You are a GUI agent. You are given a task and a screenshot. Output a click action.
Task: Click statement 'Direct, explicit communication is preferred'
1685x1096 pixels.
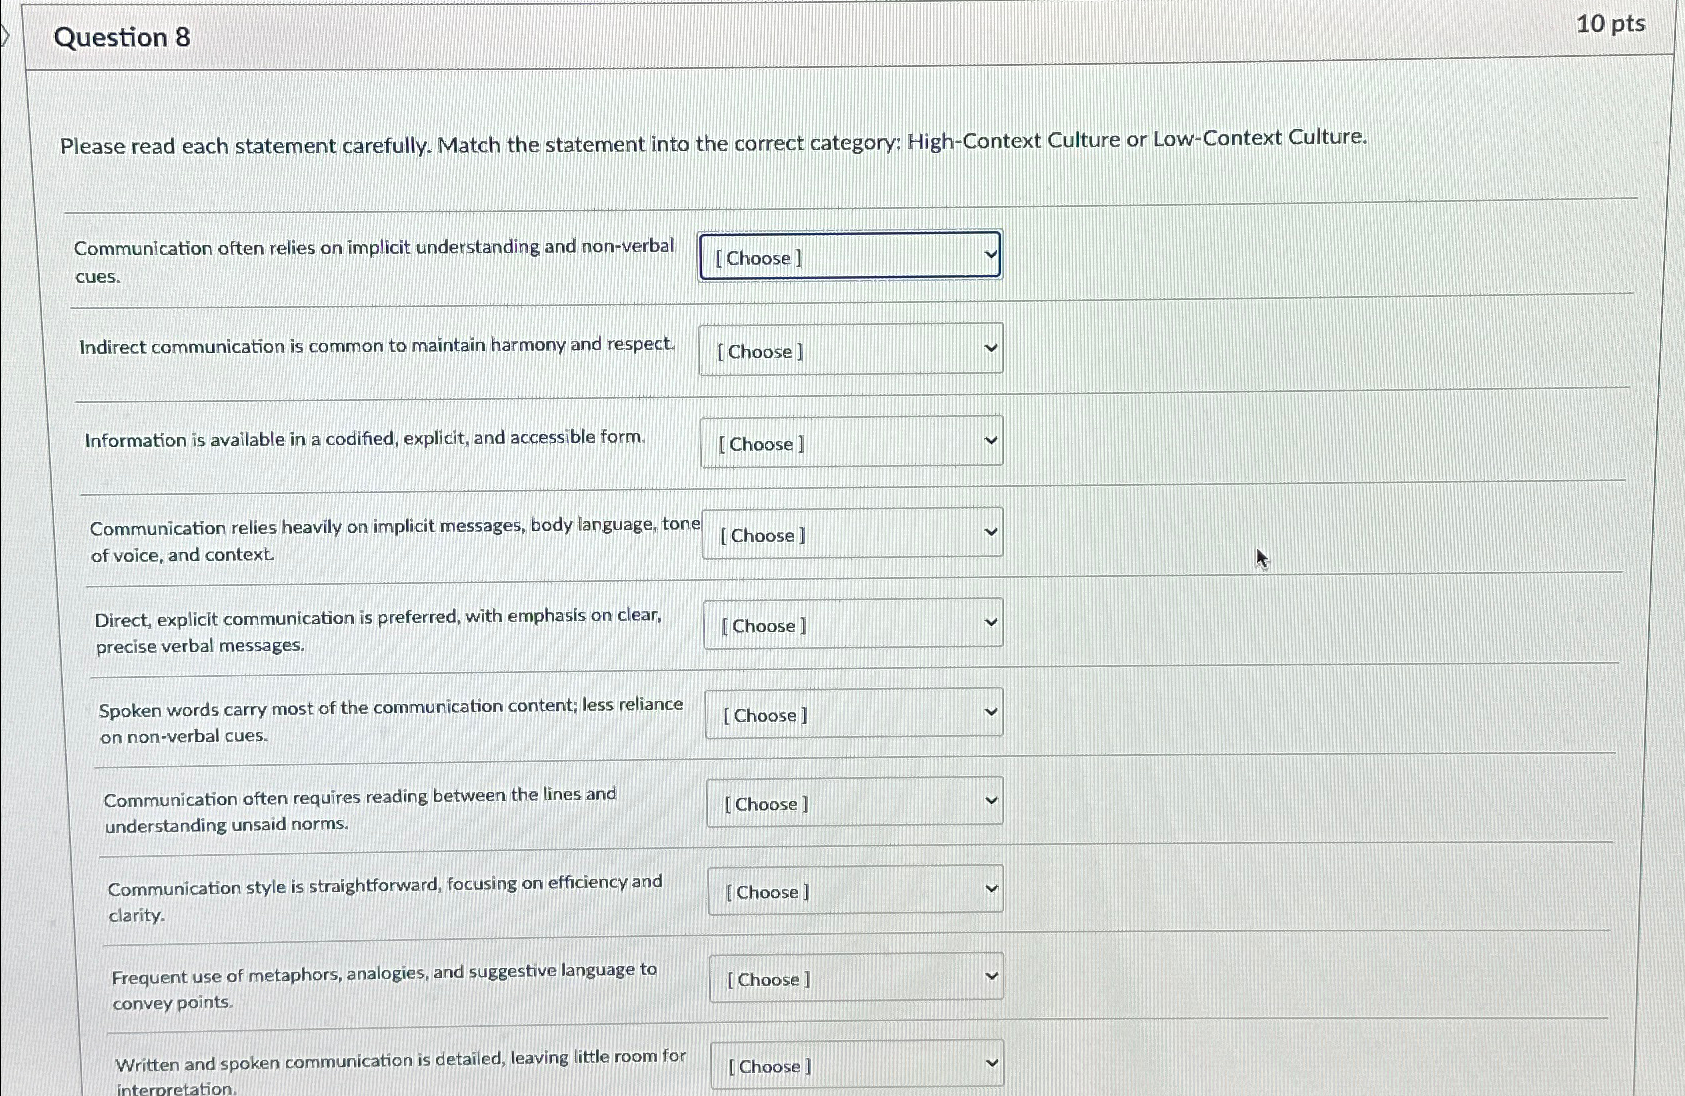coord(379,631)
